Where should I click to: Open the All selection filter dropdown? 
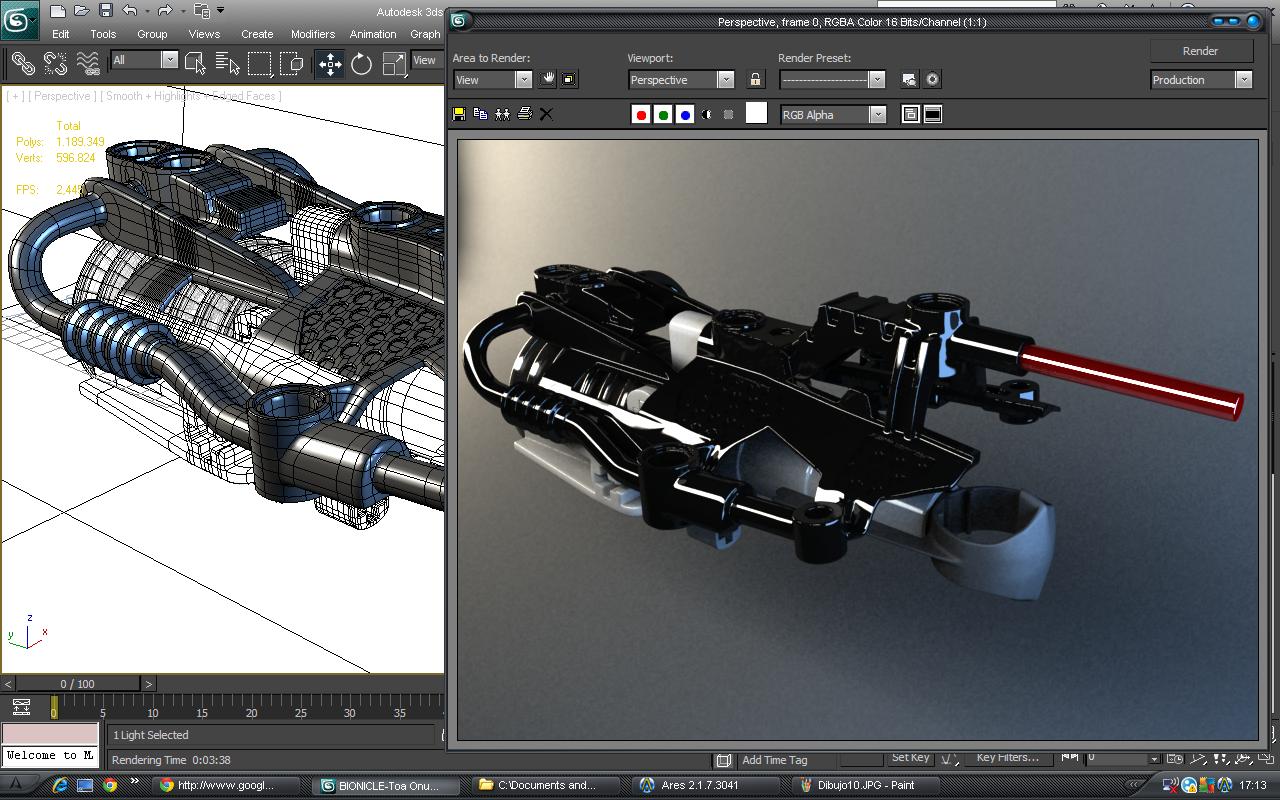144,60
